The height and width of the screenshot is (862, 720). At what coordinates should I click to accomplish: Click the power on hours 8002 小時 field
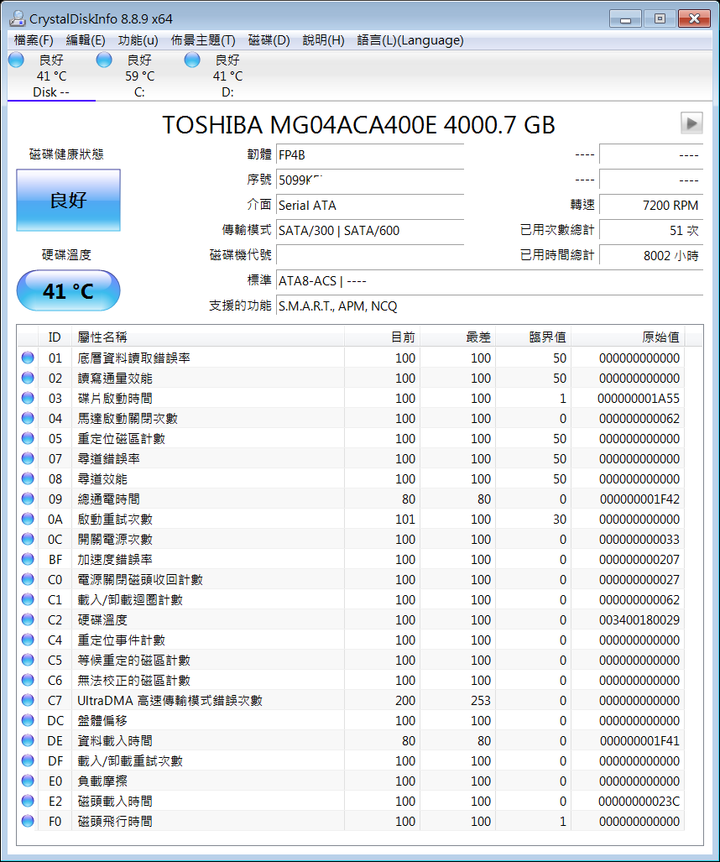[651, 256]
